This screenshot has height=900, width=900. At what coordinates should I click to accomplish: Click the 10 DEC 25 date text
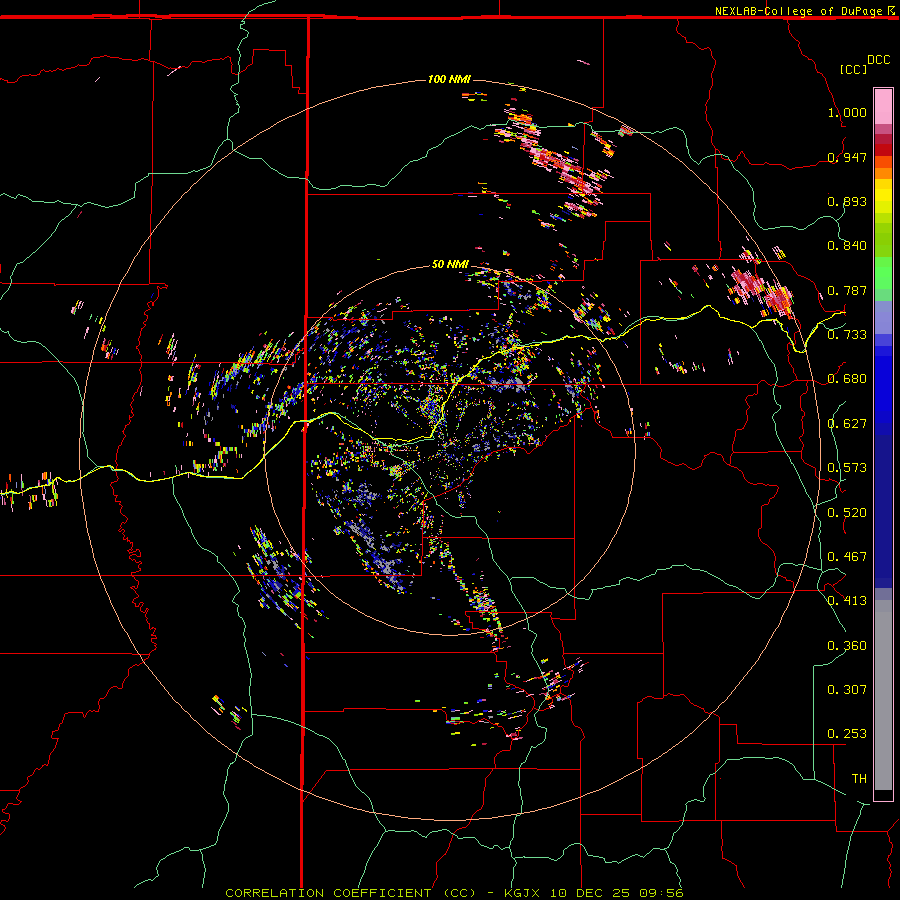[589, 893]
